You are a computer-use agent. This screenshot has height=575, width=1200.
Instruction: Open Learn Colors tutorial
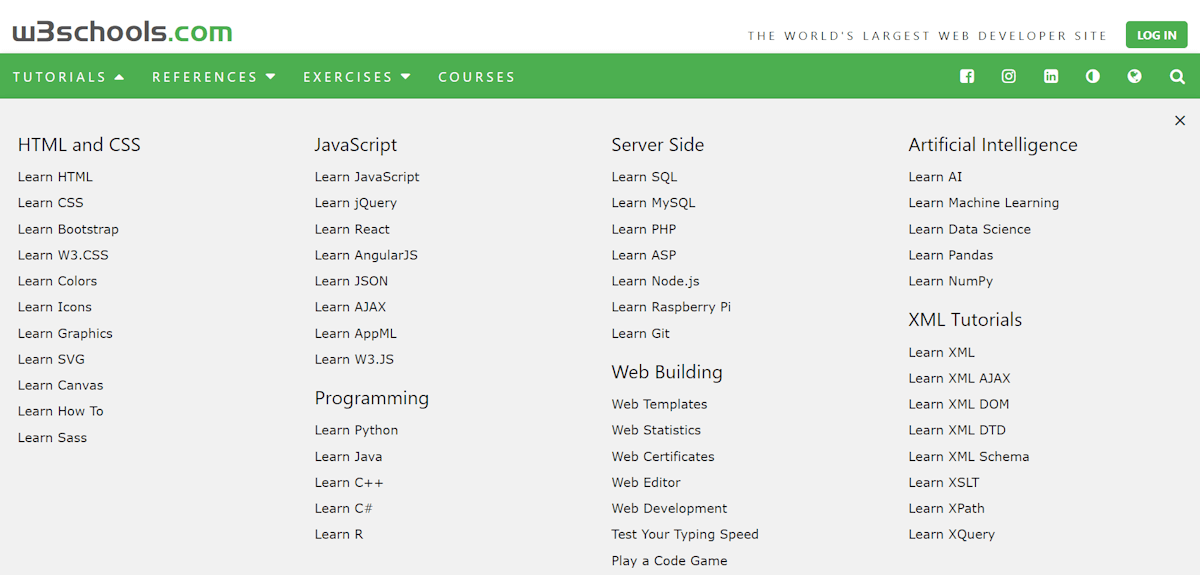click(x=58, y=281)
